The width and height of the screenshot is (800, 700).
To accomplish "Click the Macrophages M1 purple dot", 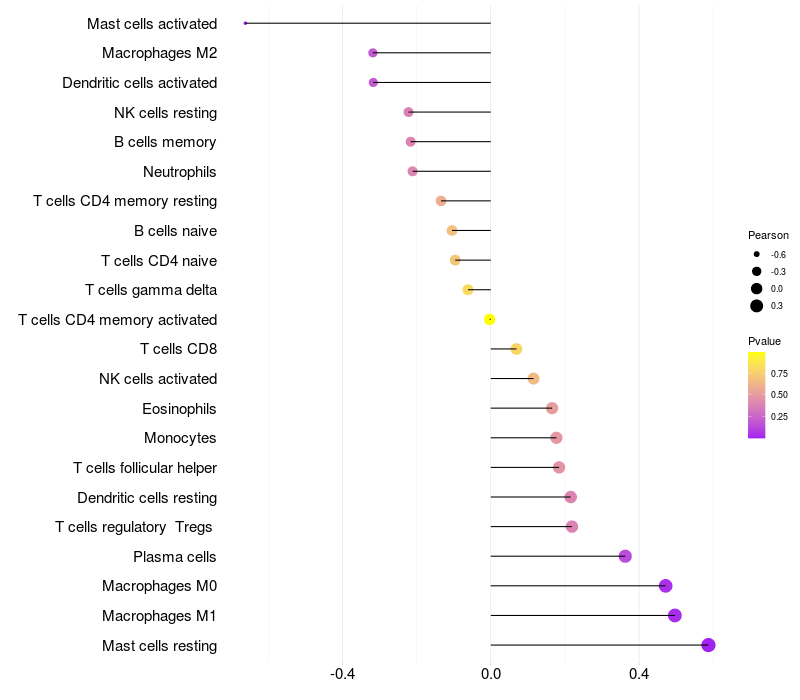I will point(674,615).
